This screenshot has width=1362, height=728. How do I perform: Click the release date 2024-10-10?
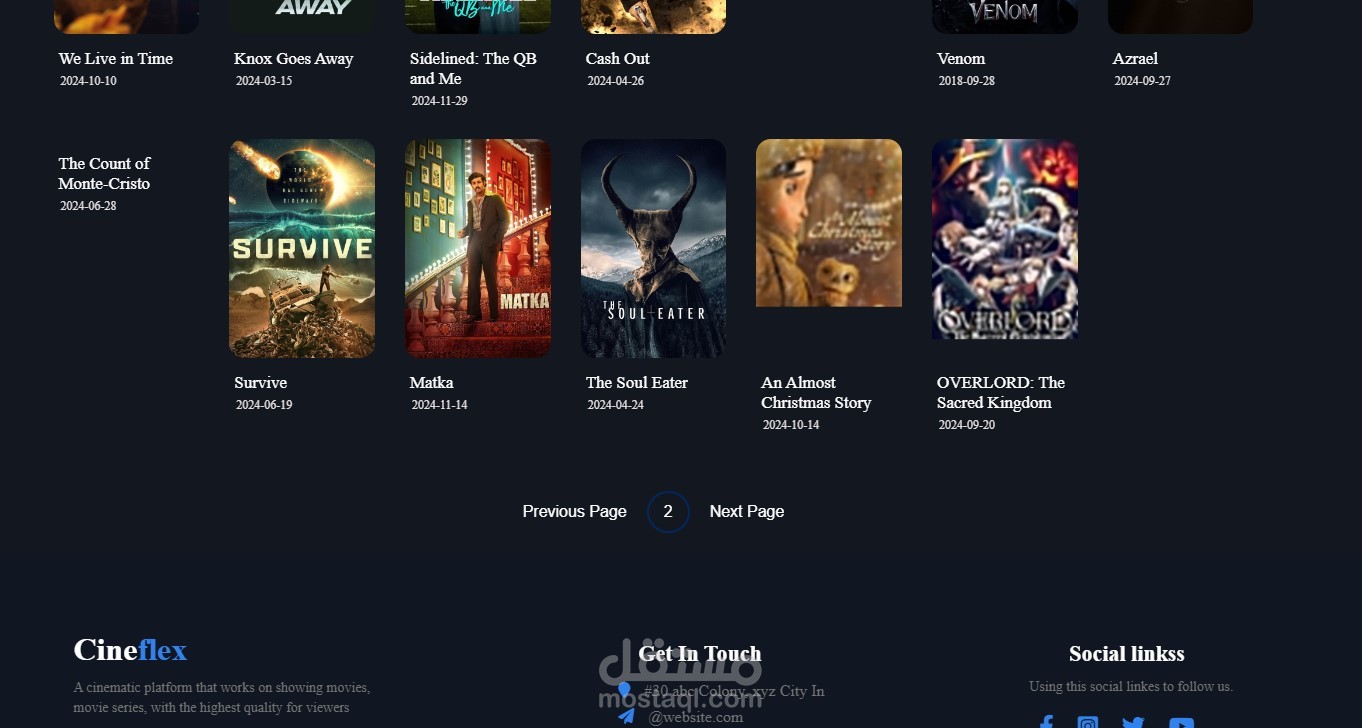(88, 81)
